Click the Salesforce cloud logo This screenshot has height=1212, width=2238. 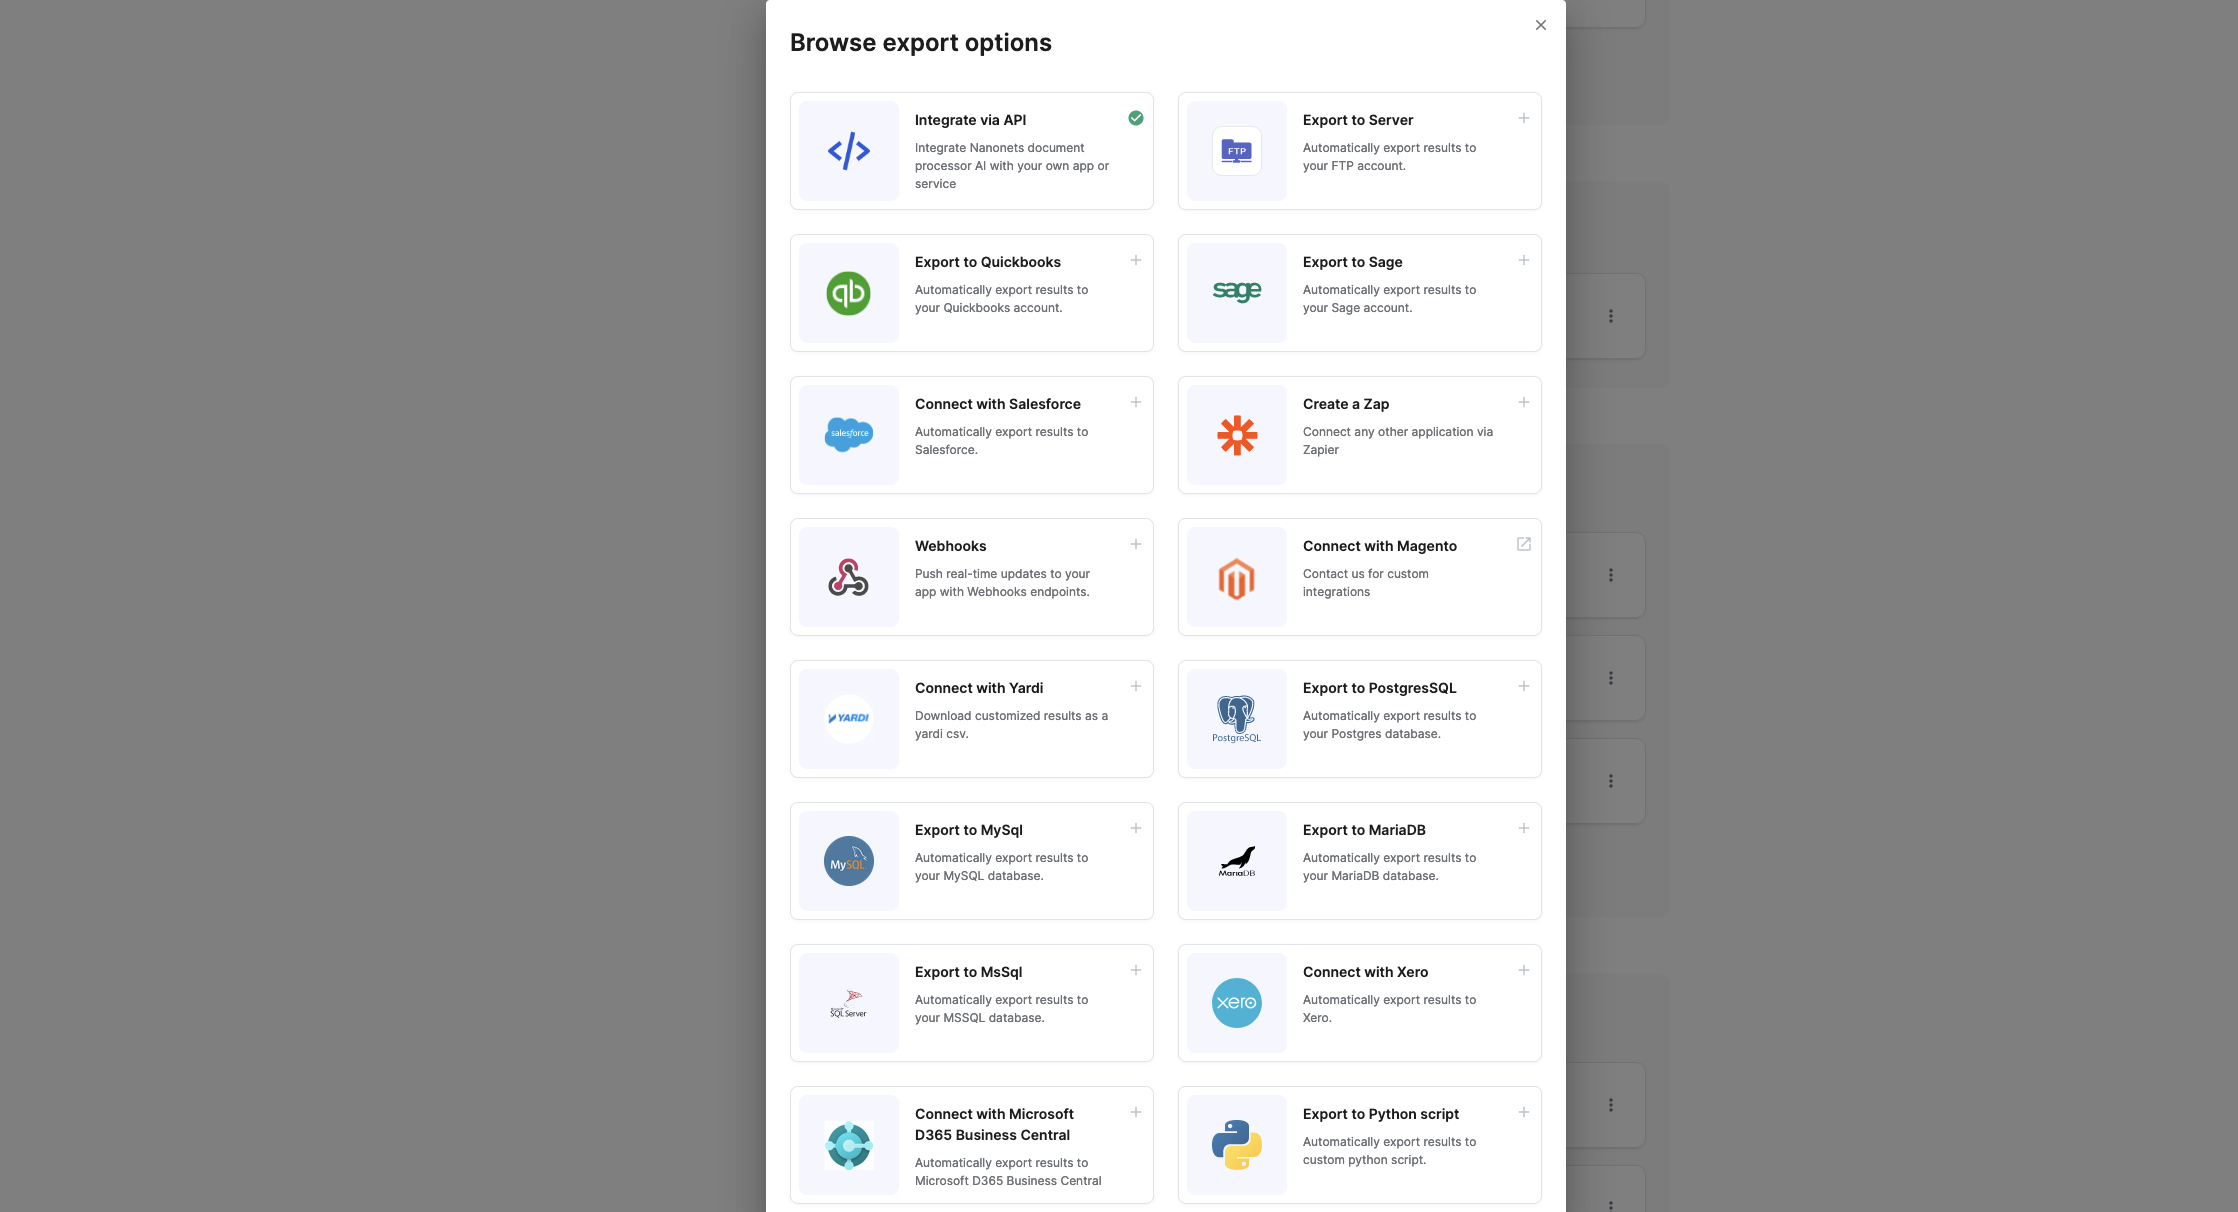coord(848,434)
